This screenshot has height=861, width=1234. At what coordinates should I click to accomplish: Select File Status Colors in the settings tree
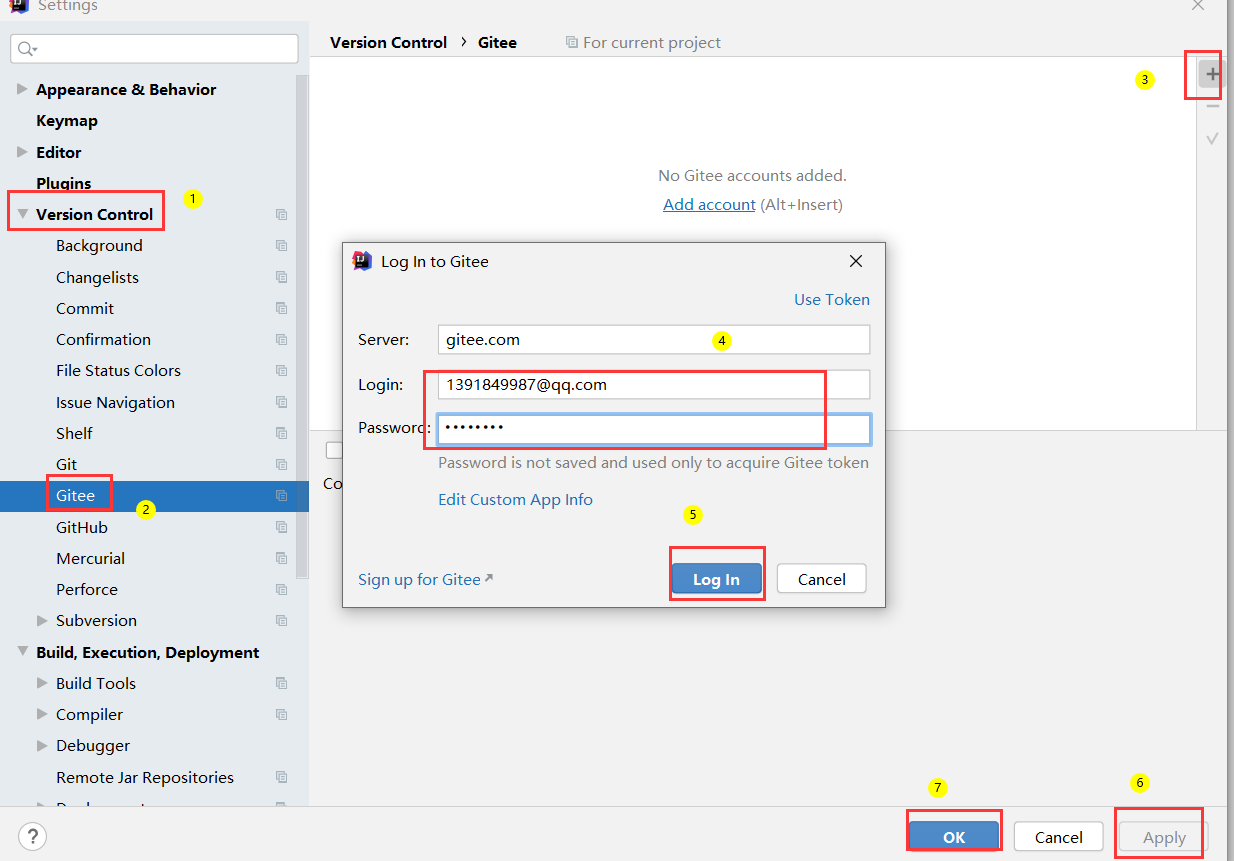(x=118, y=370)
